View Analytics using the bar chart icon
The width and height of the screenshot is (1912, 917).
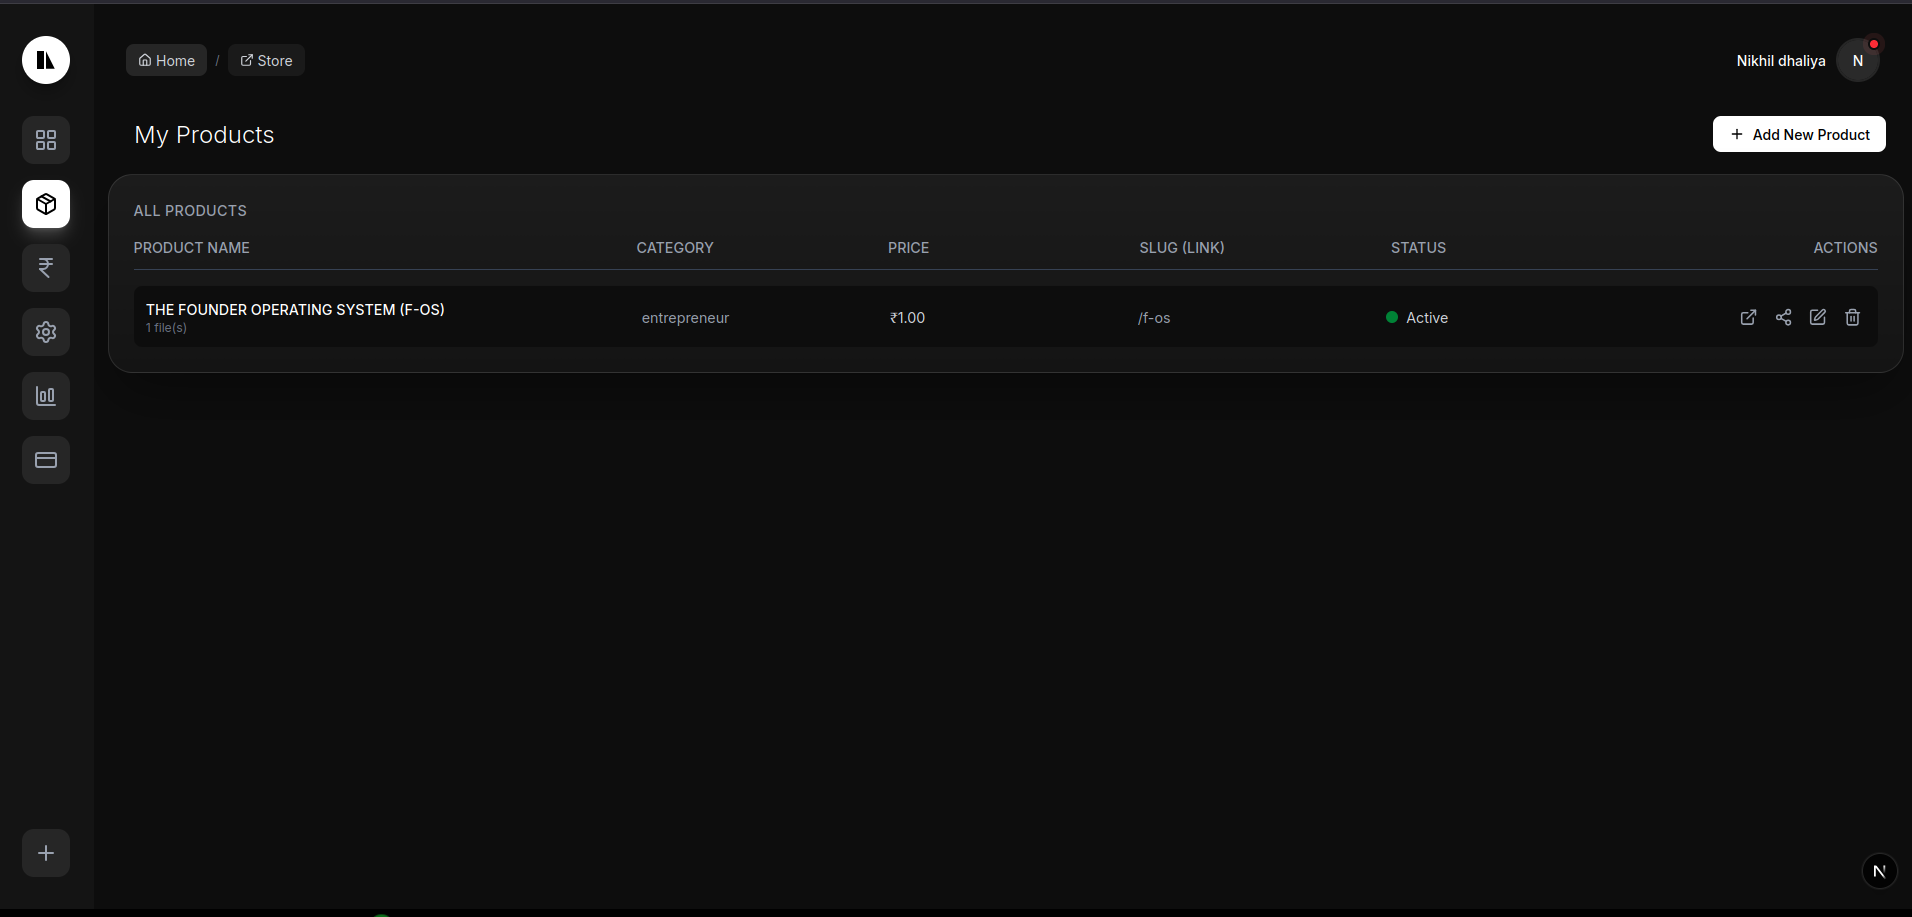(x=45, y=395)
